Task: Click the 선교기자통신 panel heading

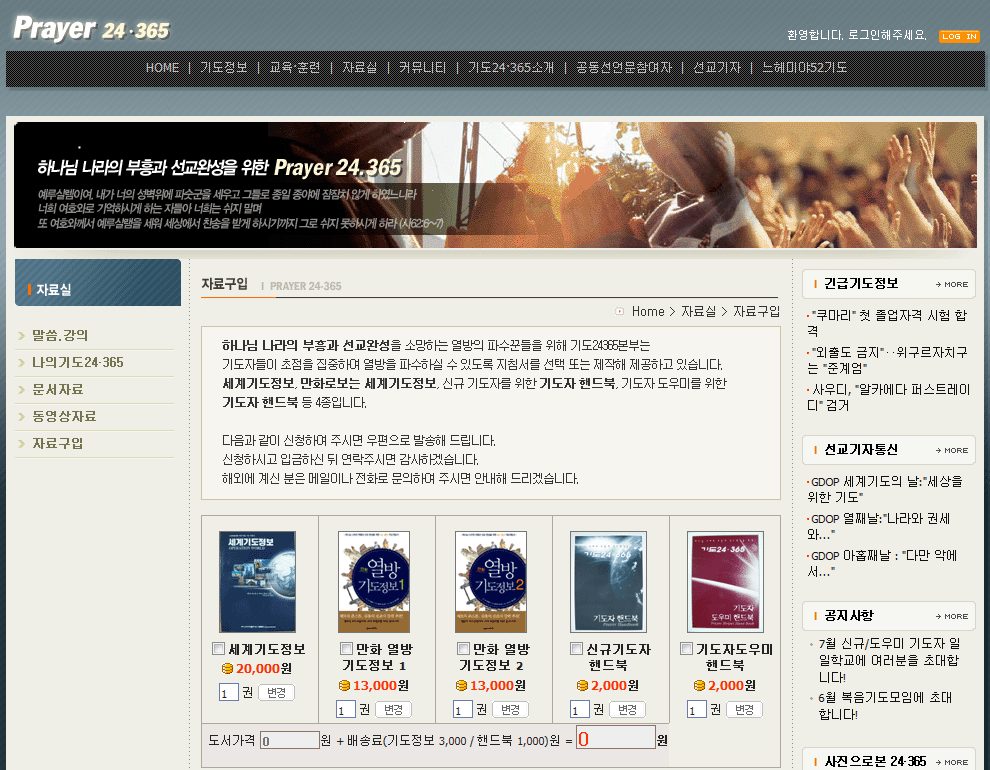Action: tap(861, 449)
